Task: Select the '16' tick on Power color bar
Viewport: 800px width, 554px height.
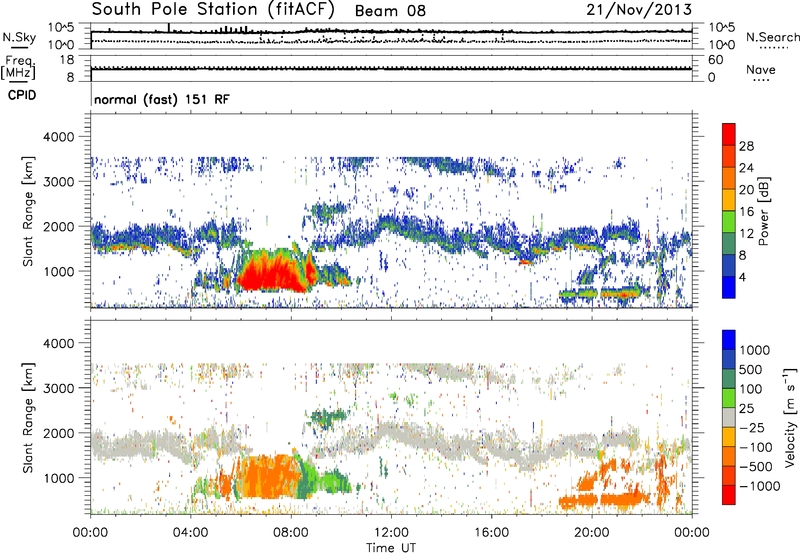Action: [x=746, y=211]
